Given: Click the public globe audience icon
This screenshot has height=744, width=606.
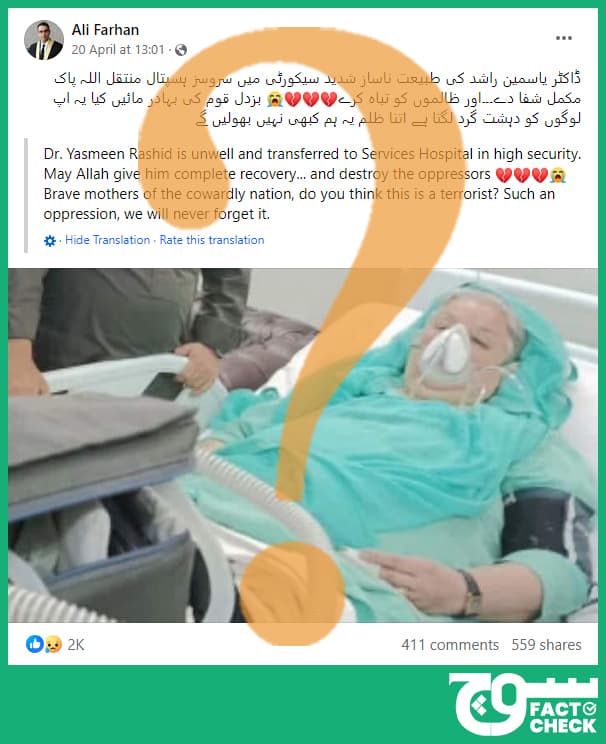Looking at the screenshot, I should [181, 50].
